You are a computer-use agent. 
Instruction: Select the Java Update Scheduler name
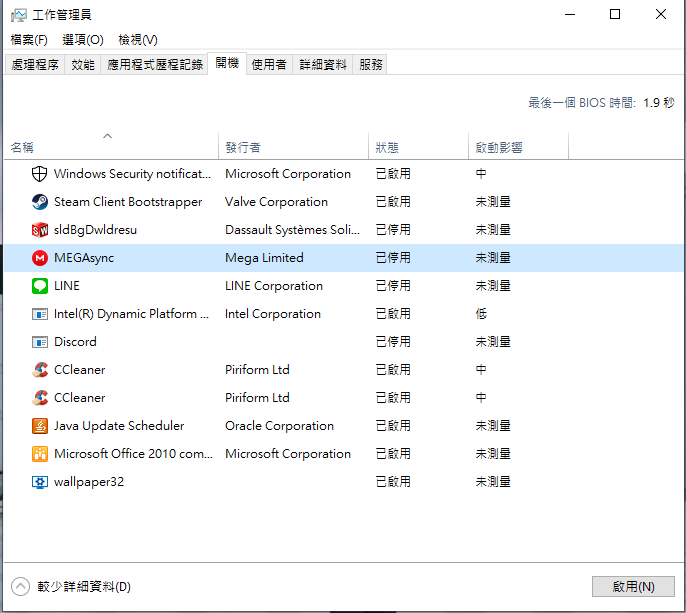click(x=119, y=426)
